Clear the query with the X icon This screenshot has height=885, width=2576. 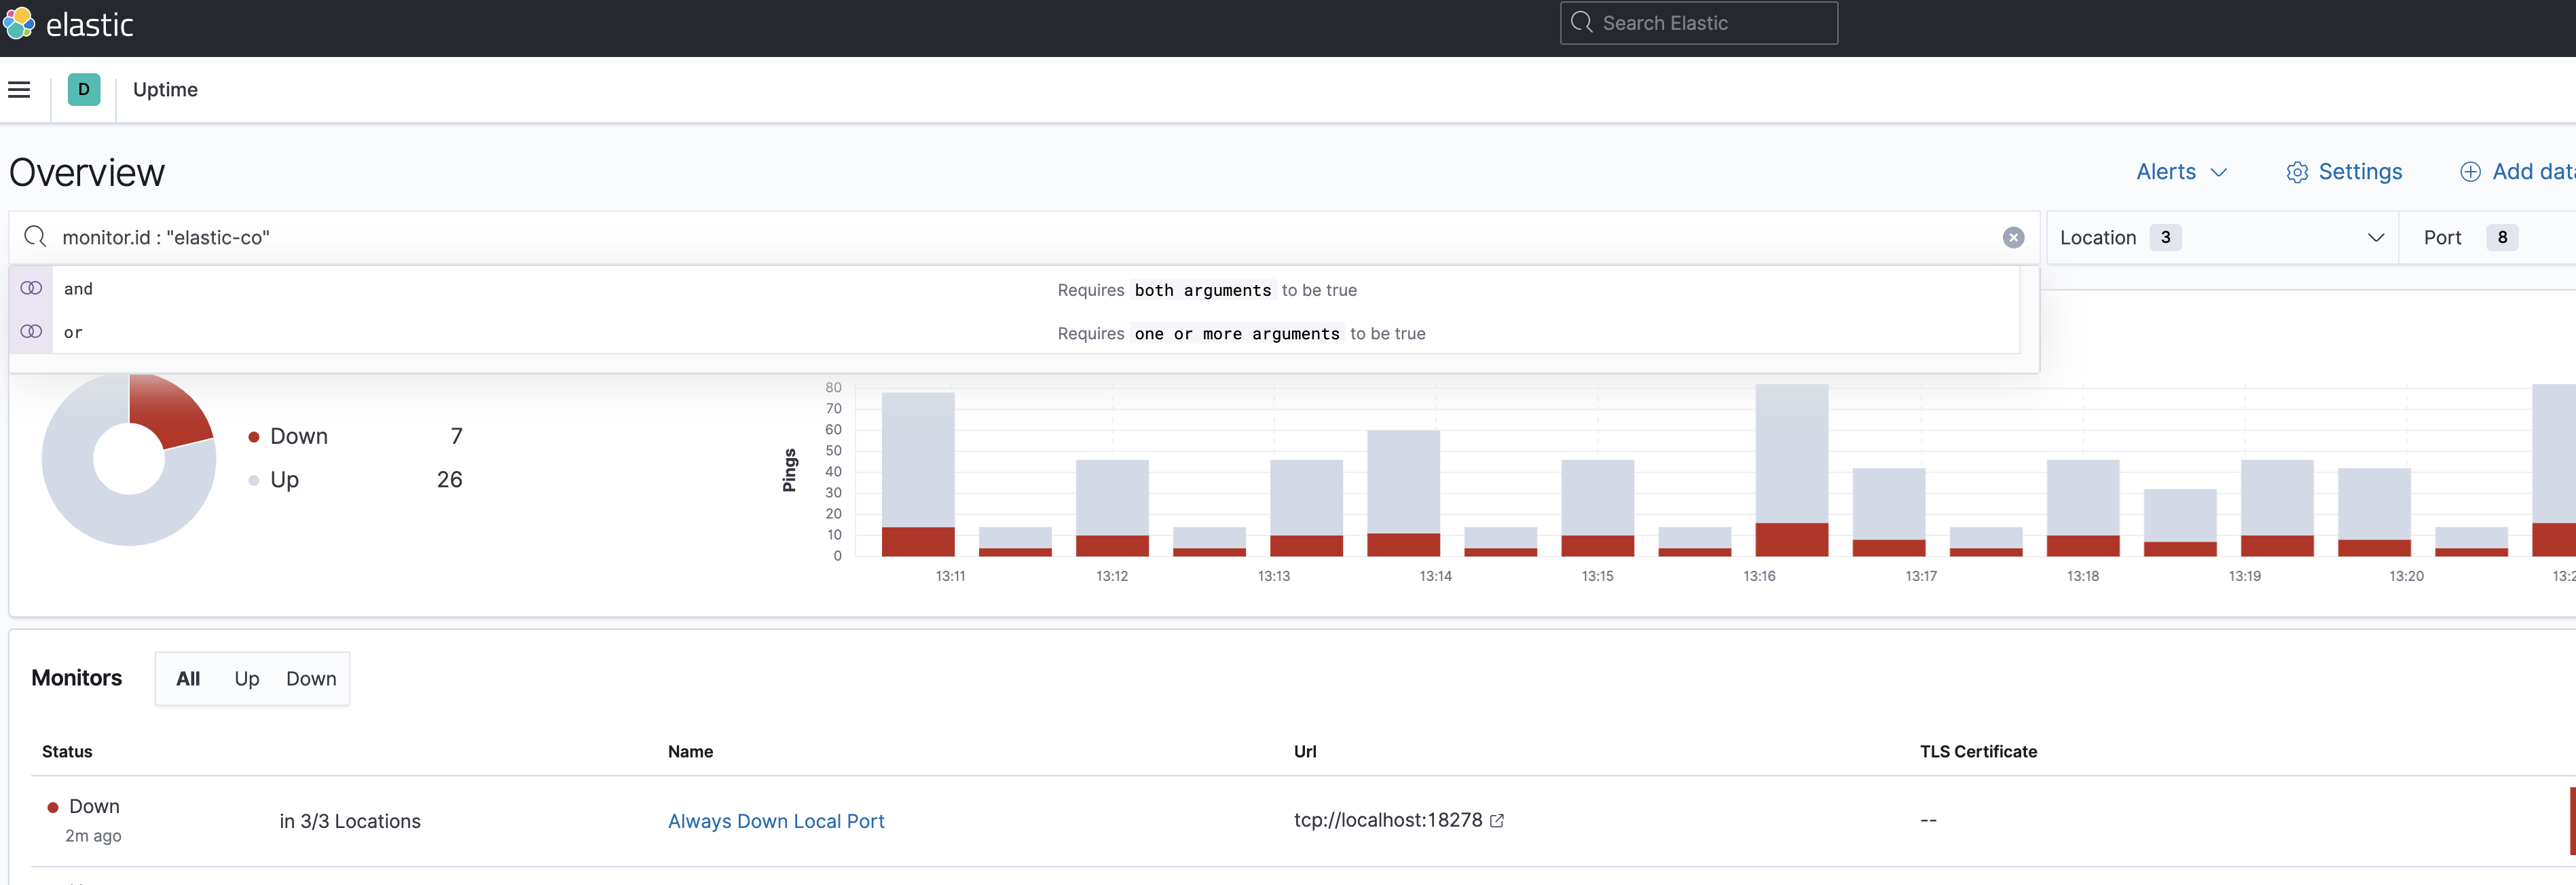2013,238
